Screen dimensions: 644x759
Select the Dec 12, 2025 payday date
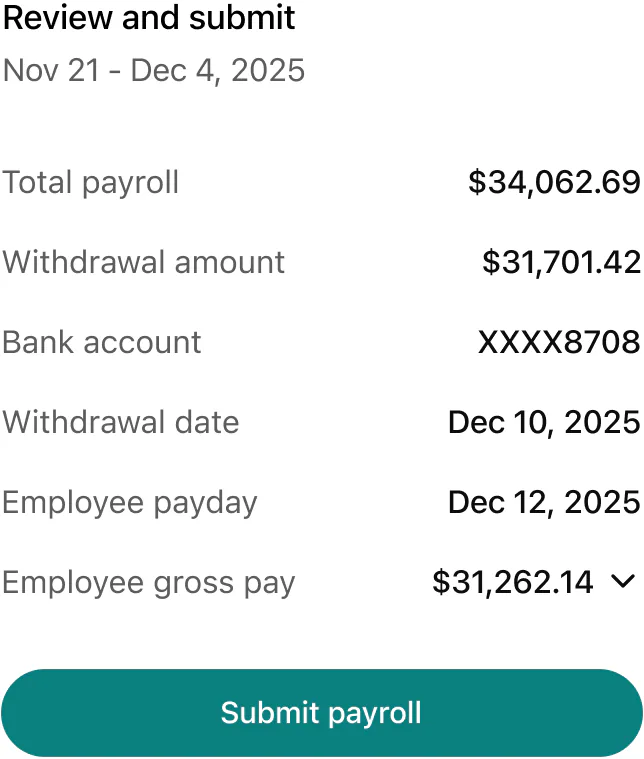[544, 503]
